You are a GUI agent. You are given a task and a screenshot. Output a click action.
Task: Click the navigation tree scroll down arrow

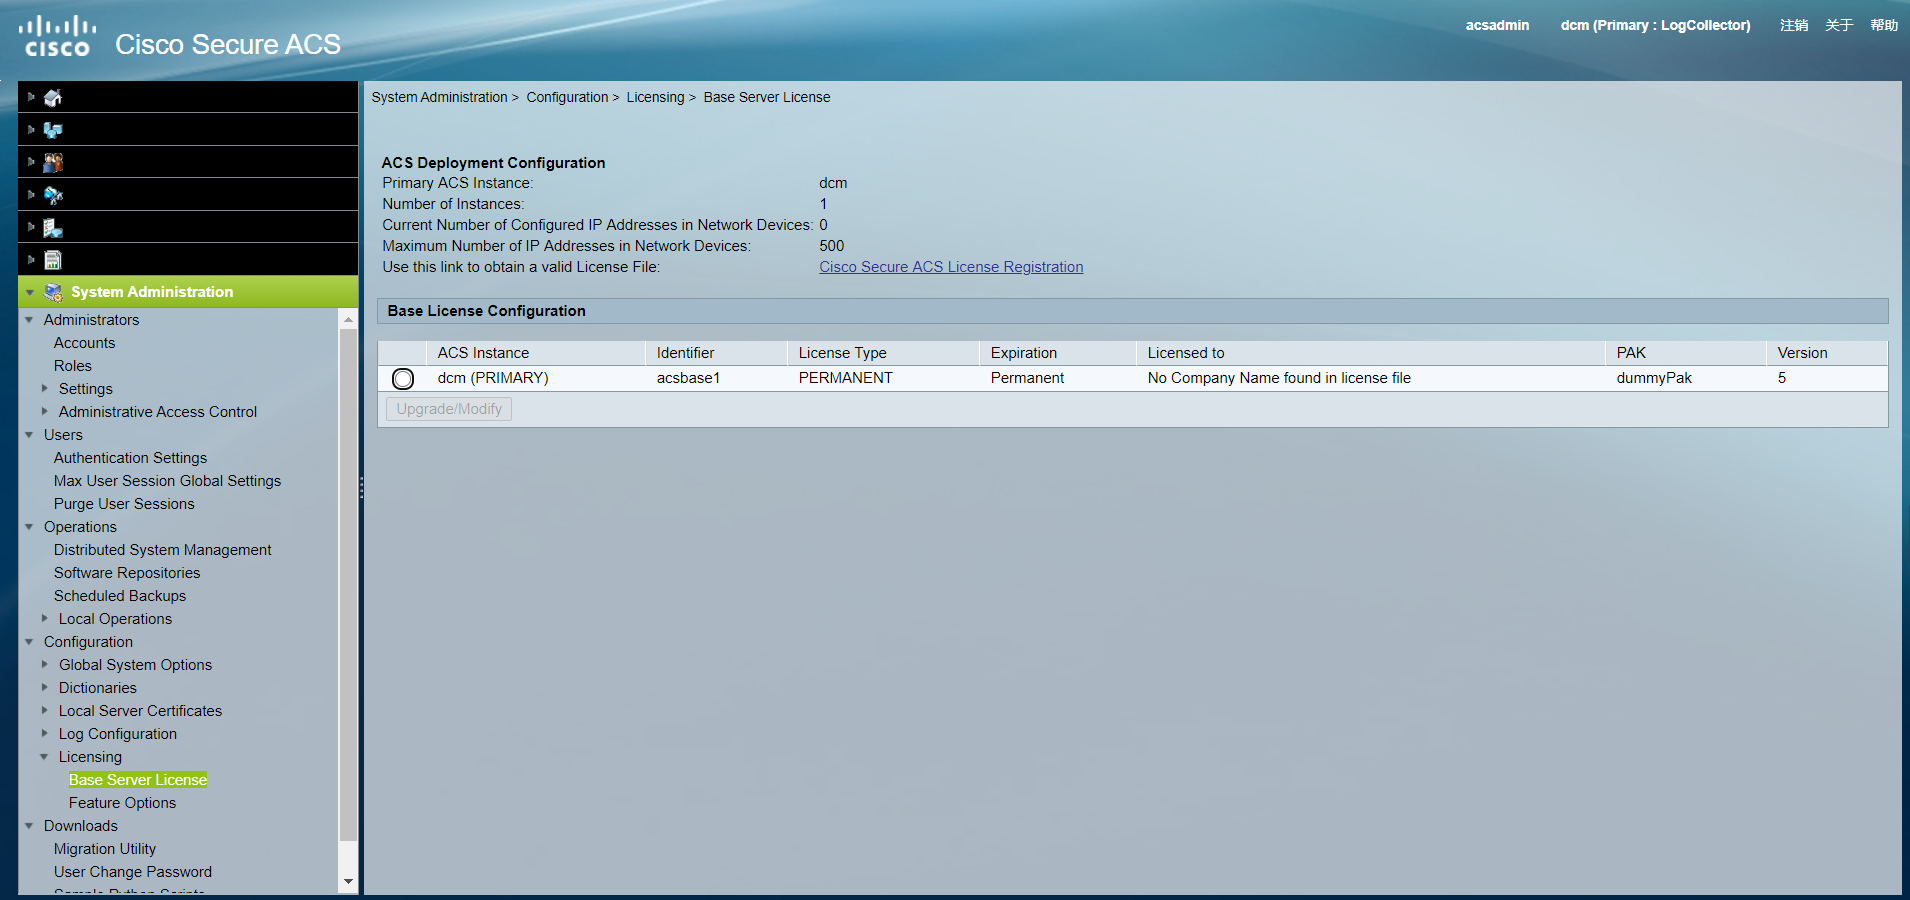pyautogui.click(x=348, y=881)
